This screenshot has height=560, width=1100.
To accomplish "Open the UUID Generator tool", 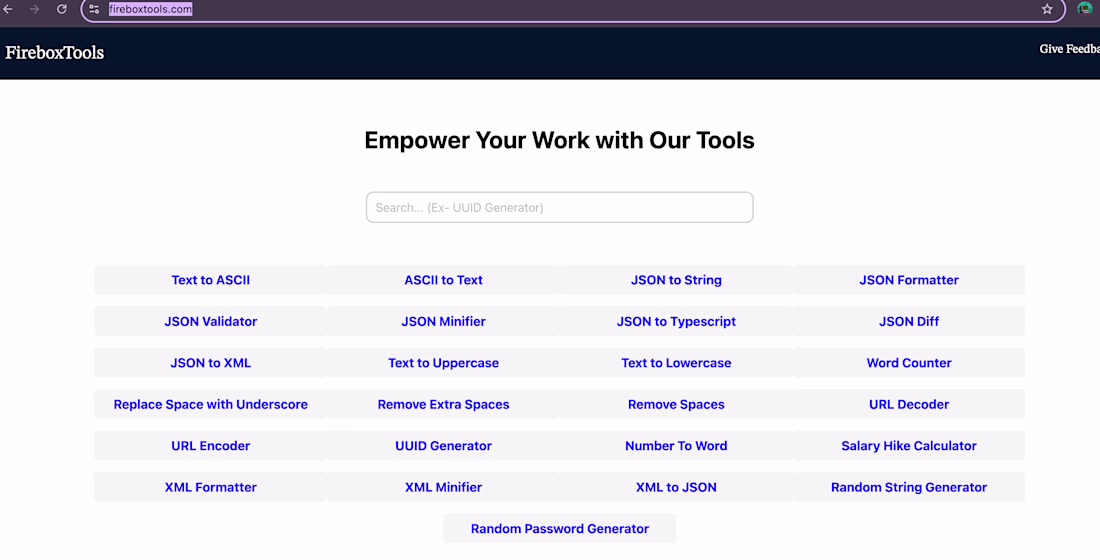I will pyautogui.click(x=443, y=446).
